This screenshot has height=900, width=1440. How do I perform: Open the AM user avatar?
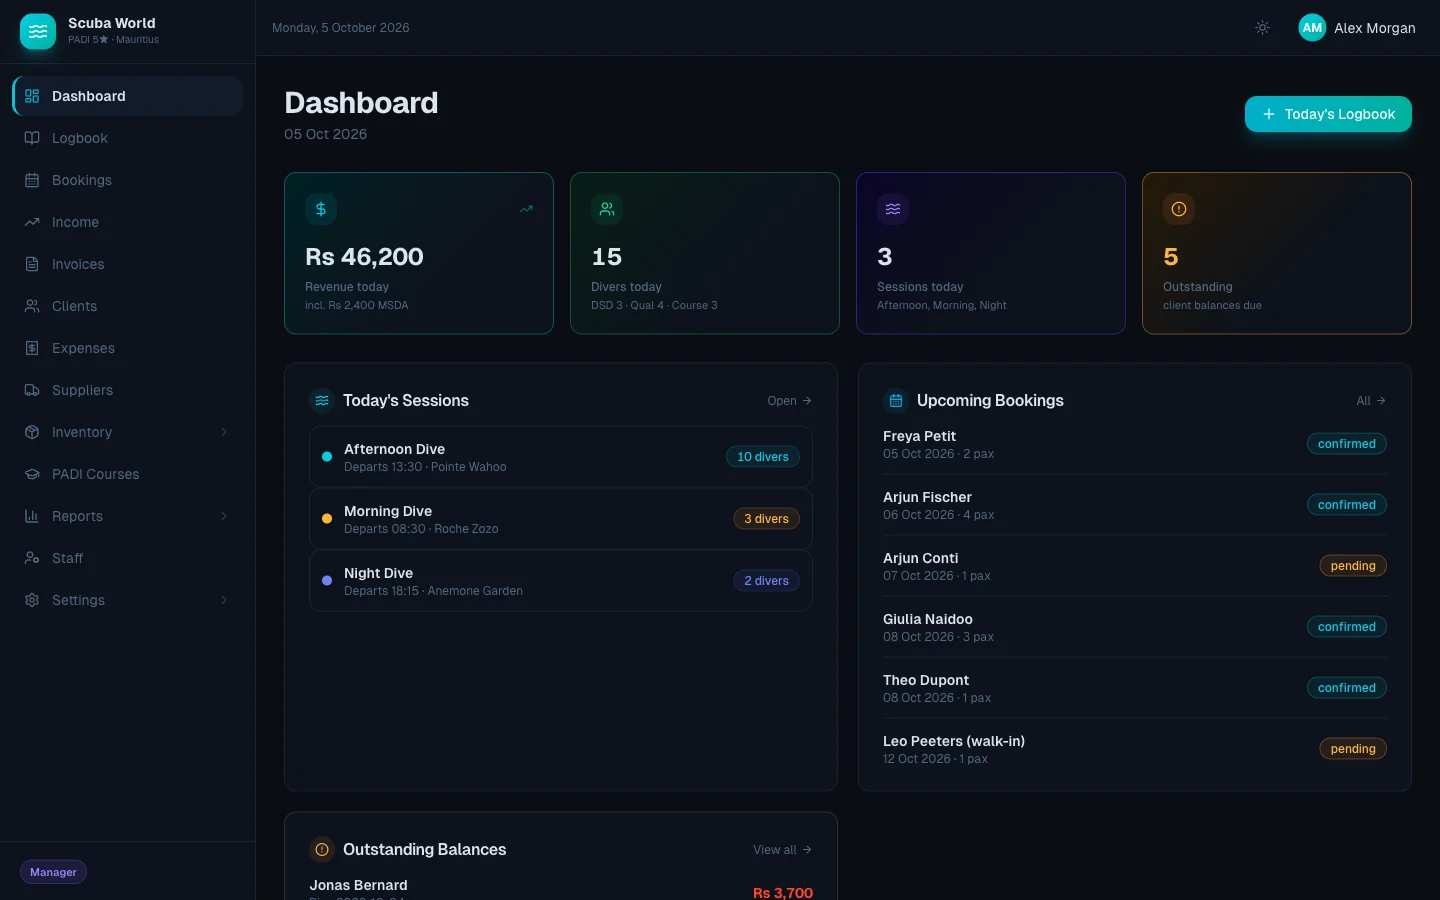pyautogui.click(x=1312, y=28)
